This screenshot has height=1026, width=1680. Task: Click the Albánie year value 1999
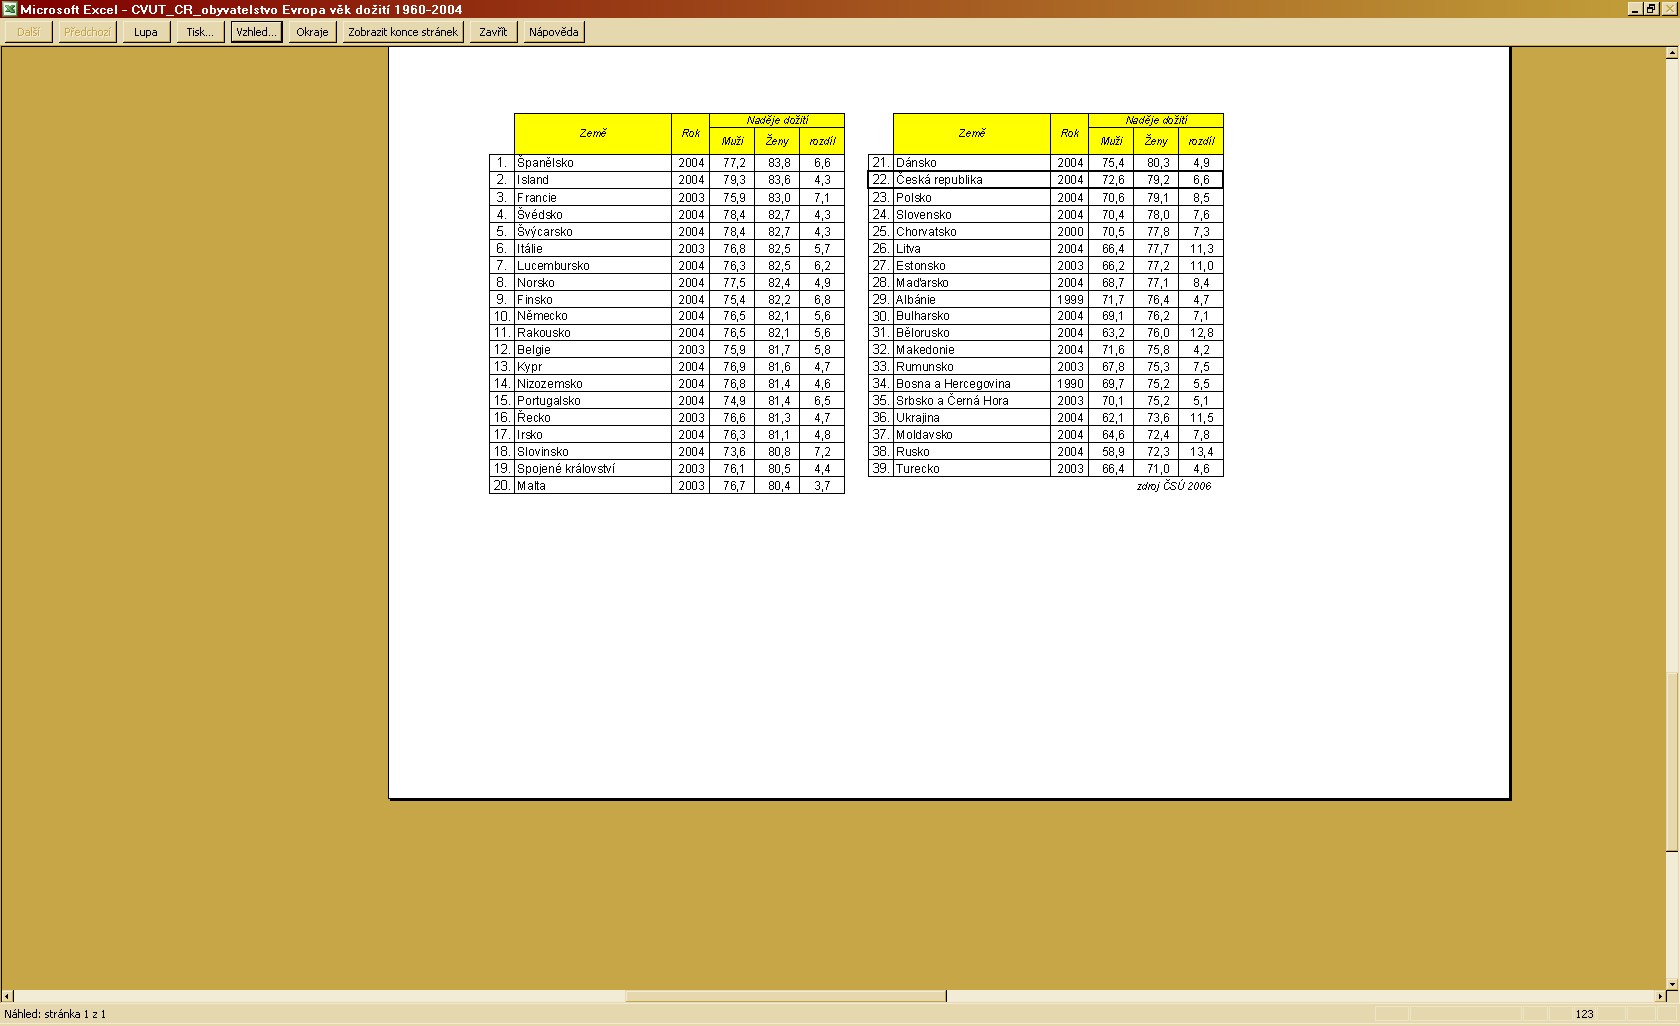click(x=1070, y=300)
